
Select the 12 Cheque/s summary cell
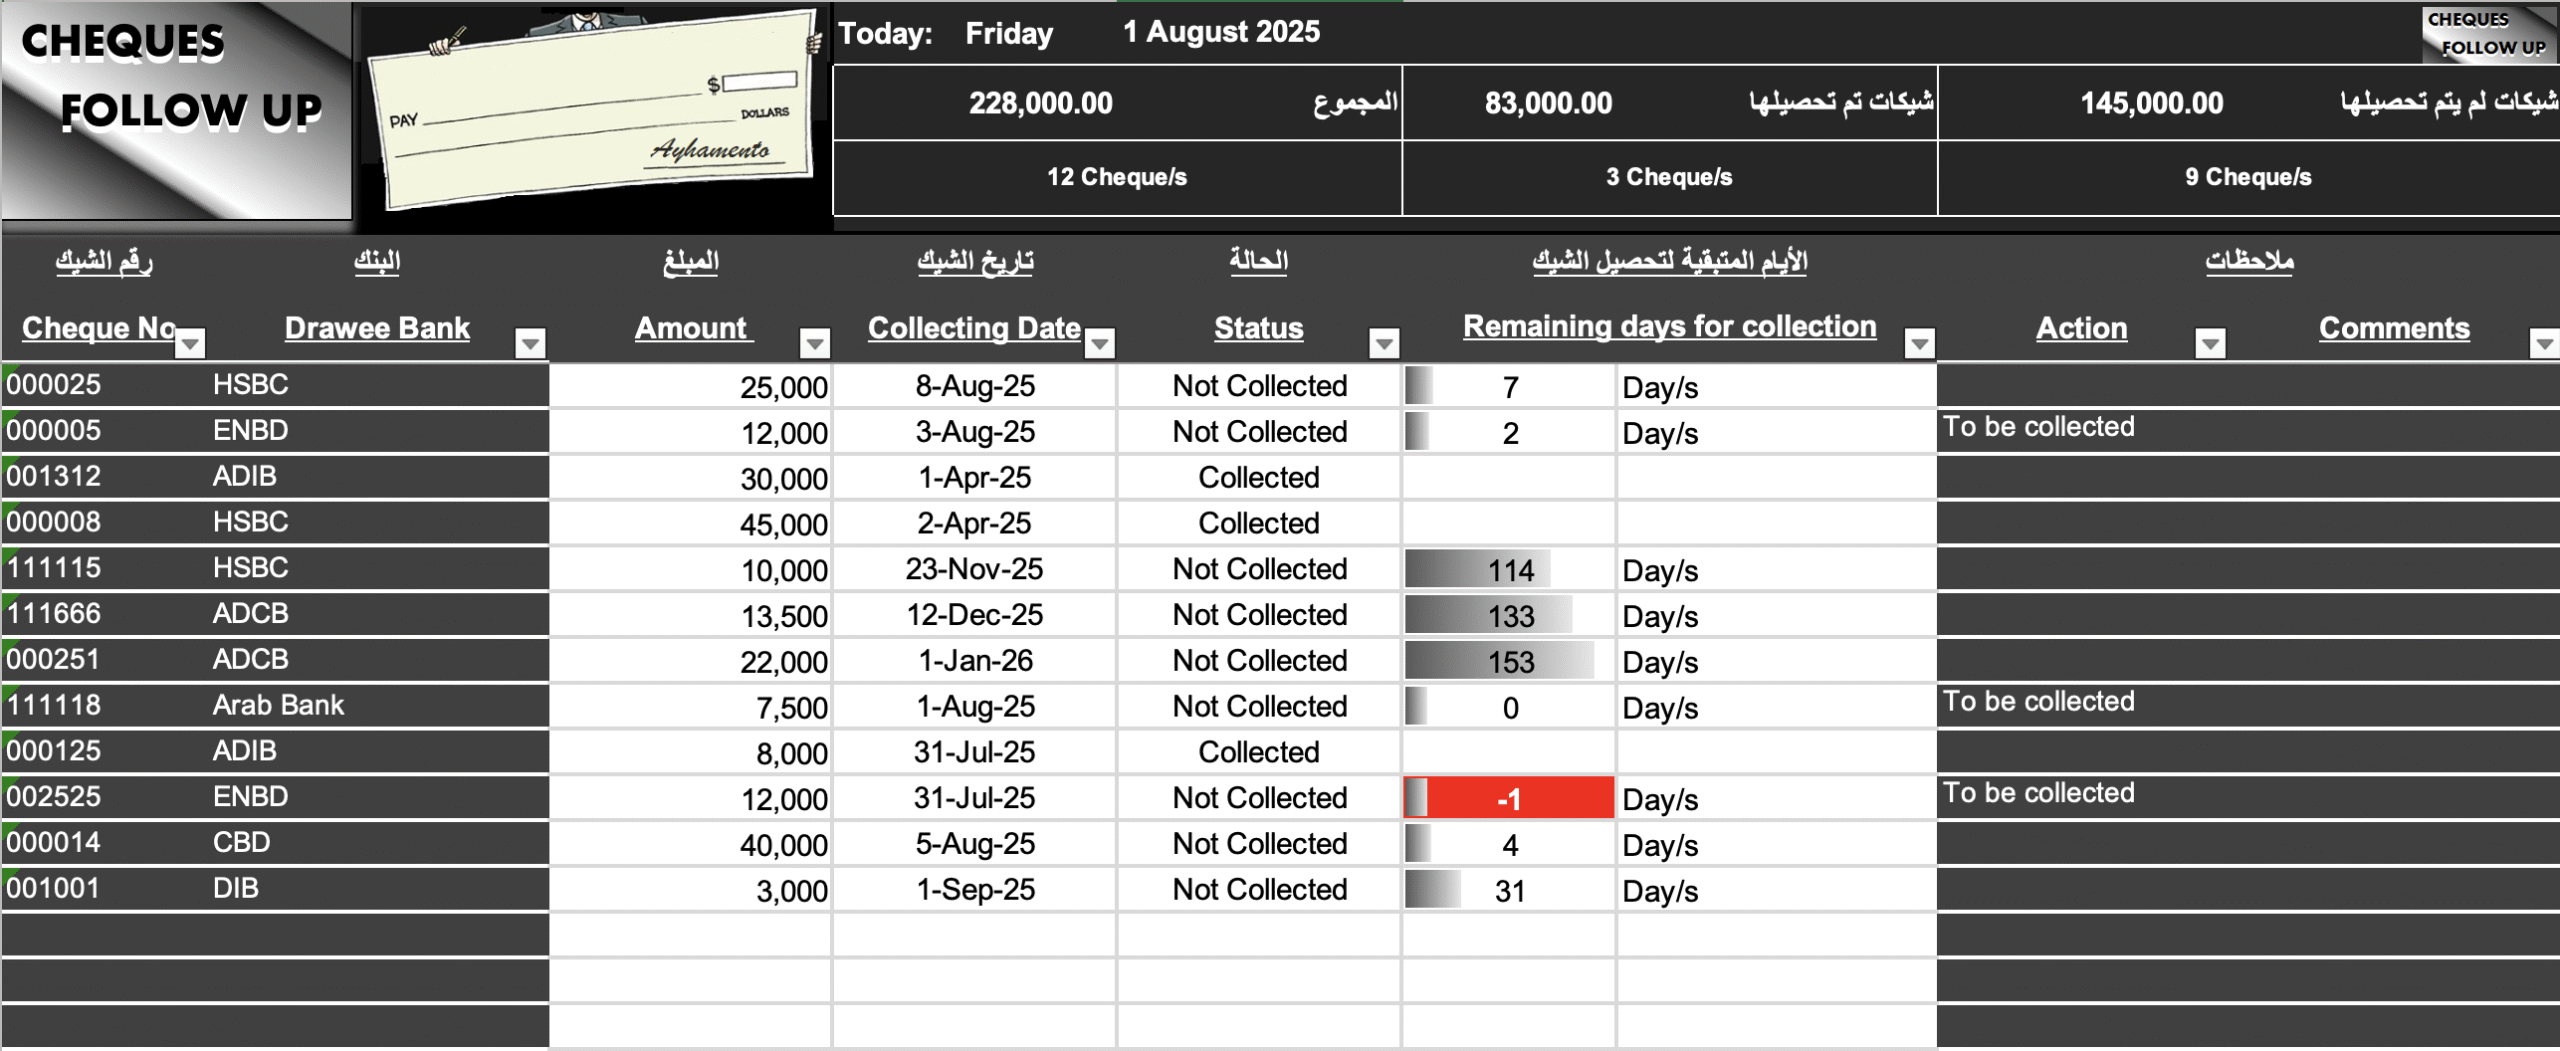pyautogui.click(x=1116, y=177)
